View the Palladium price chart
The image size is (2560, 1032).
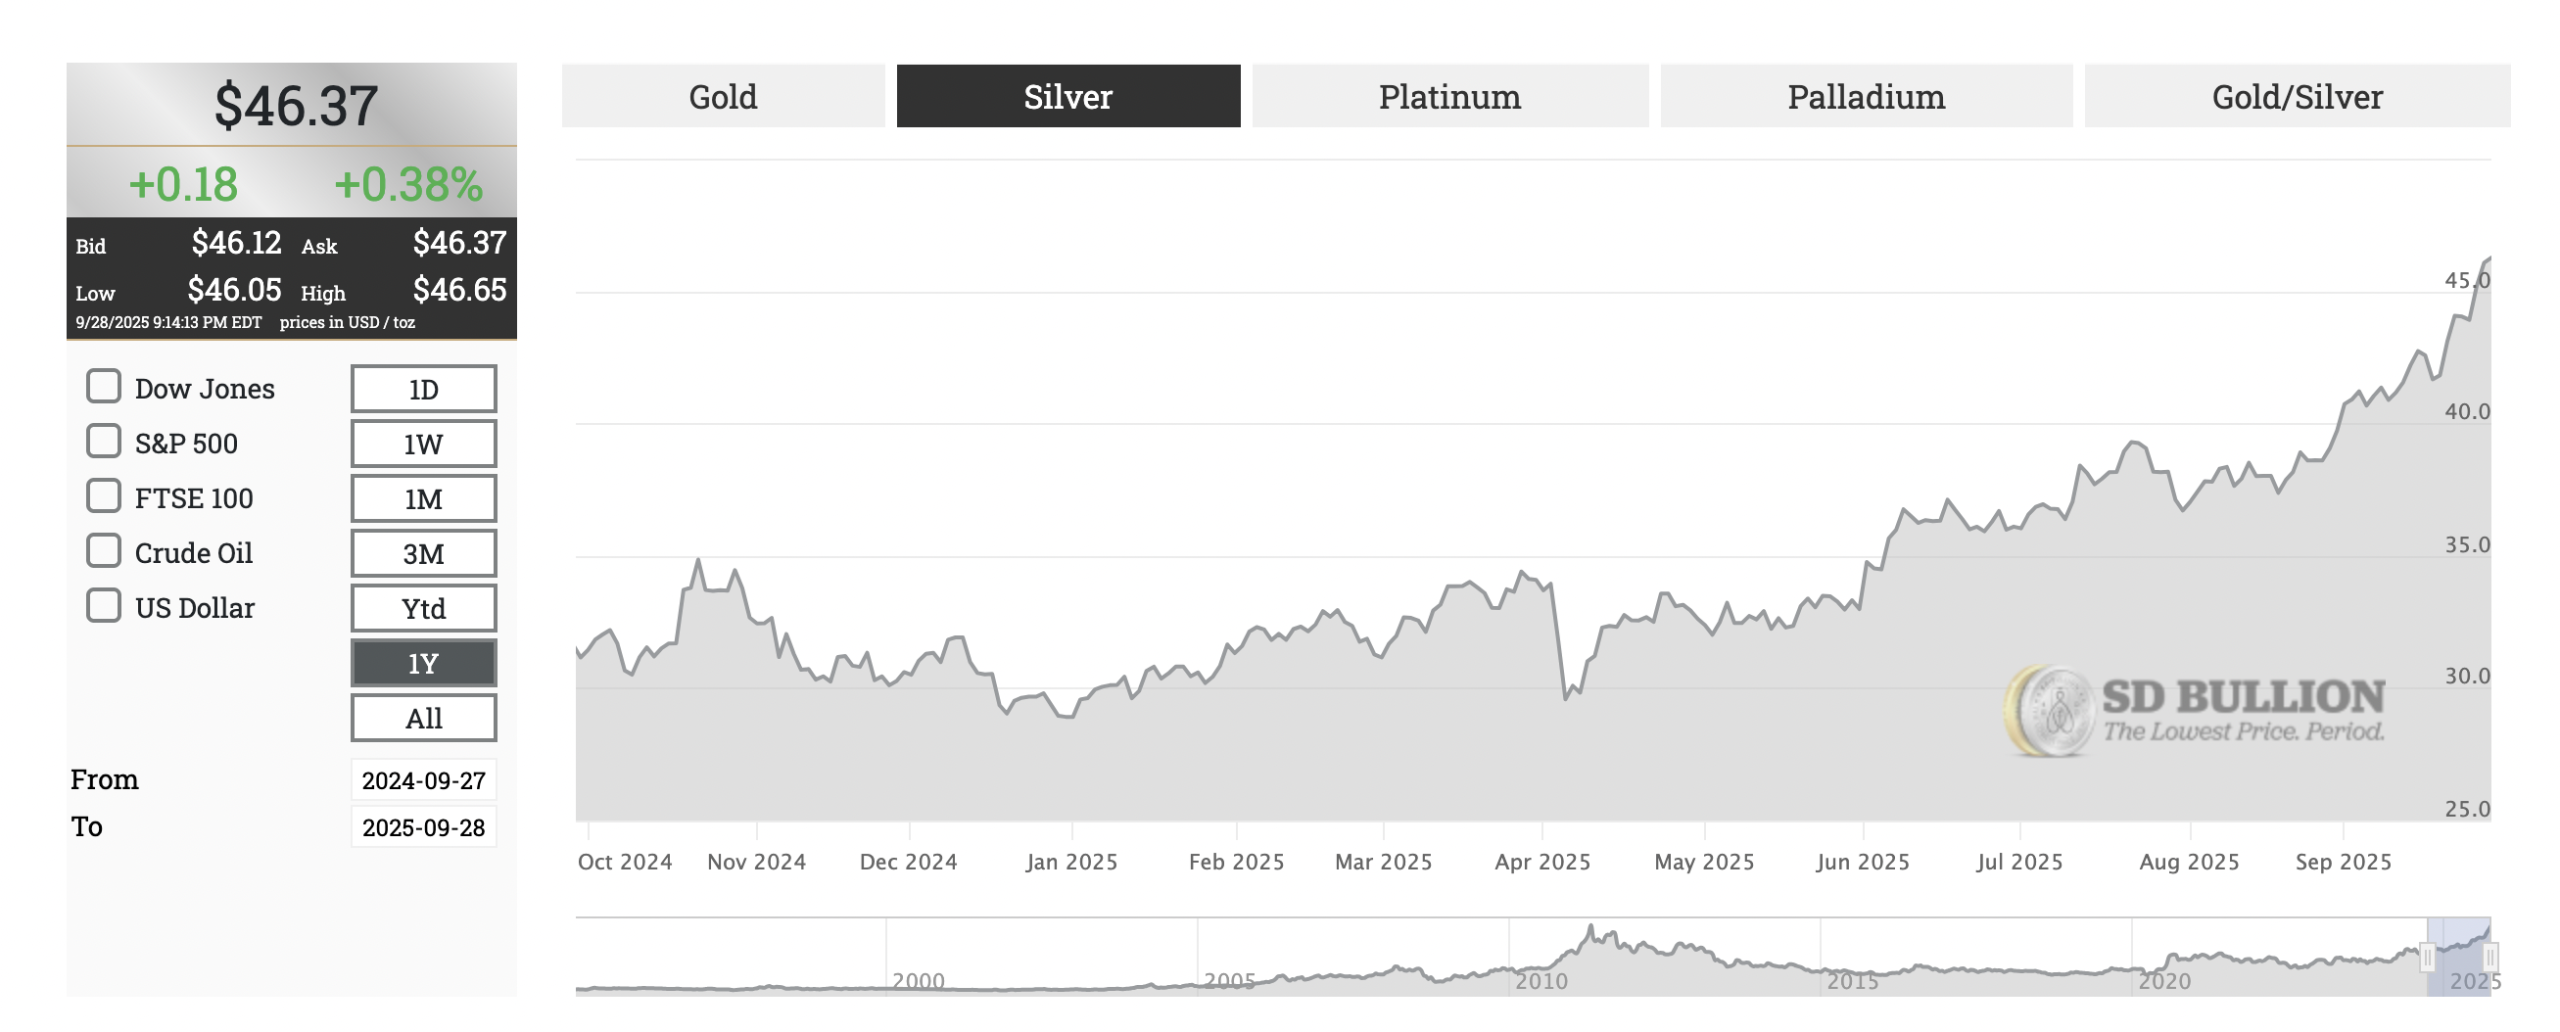click(x=1866, y=96)
